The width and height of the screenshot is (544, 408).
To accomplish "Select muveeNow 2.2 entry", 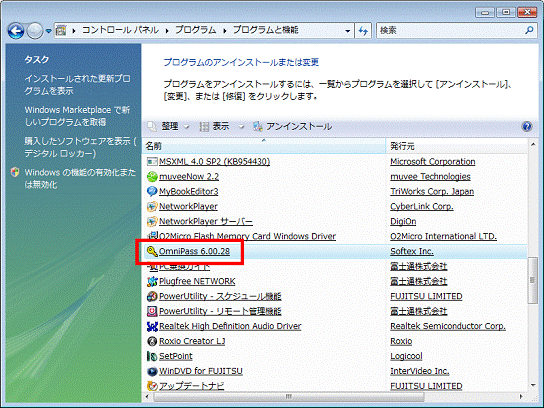I will [189, 177].
